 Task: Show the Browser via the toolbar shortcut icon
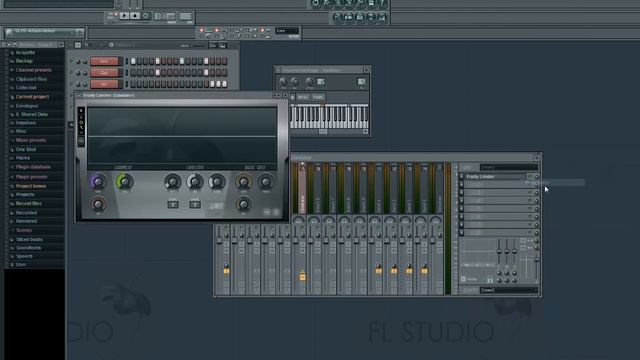click(x=370, y=17)
